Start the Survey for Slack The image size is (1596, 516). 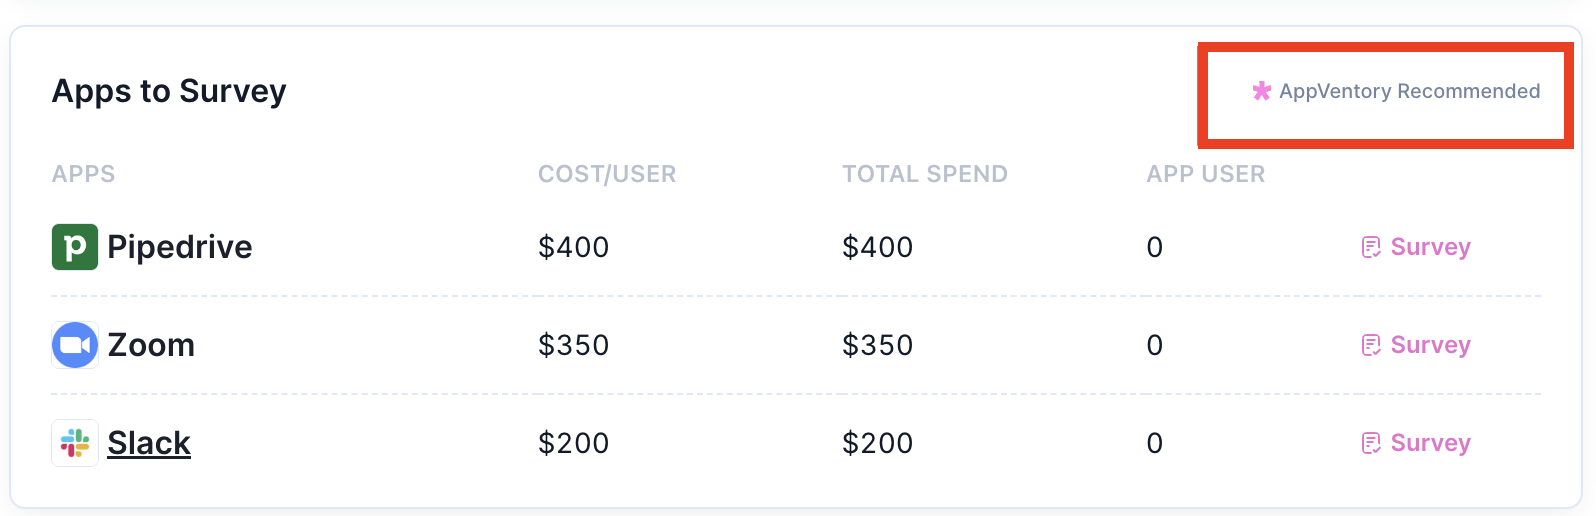[1430, 443]
